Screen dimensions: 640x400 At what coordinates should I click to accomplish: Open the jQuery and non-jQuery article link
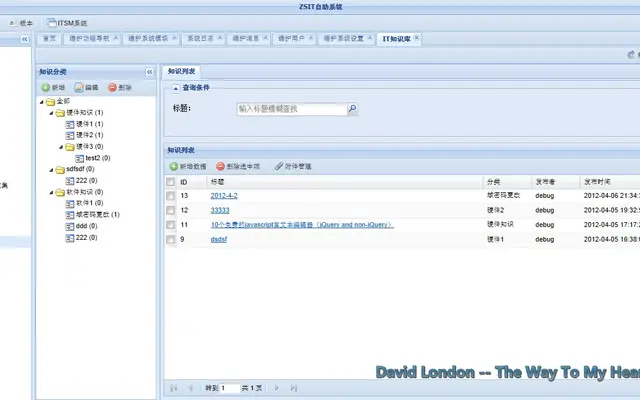[302, 225]
